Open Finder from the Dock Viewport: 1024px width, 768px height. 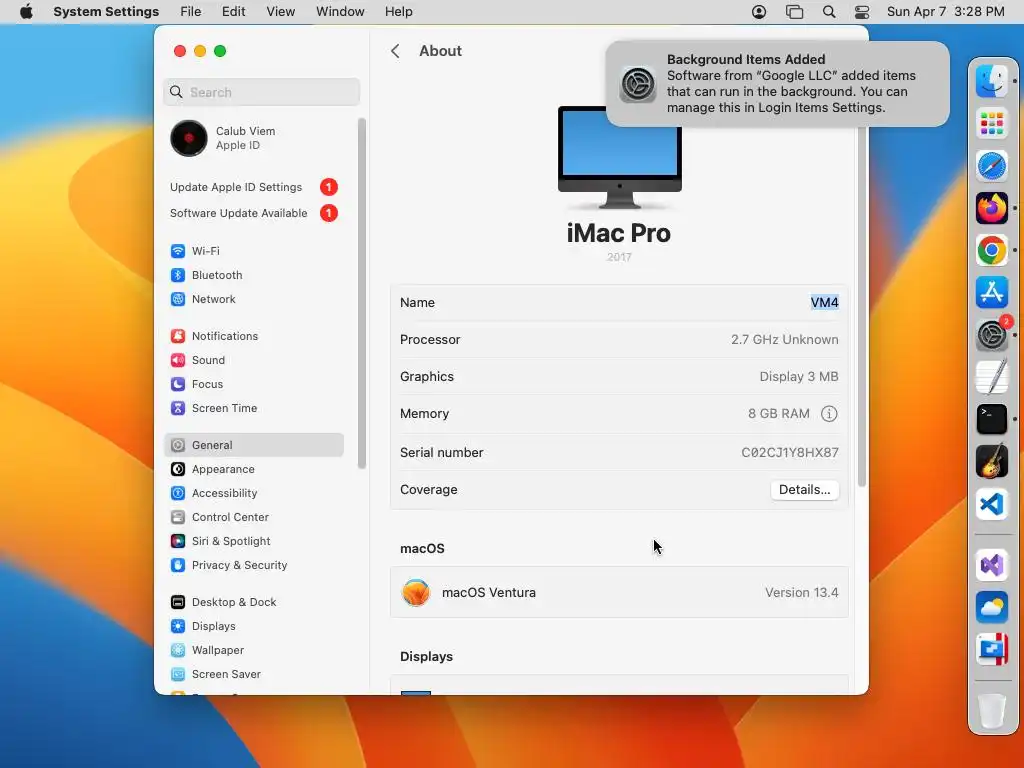coord(991,81)
